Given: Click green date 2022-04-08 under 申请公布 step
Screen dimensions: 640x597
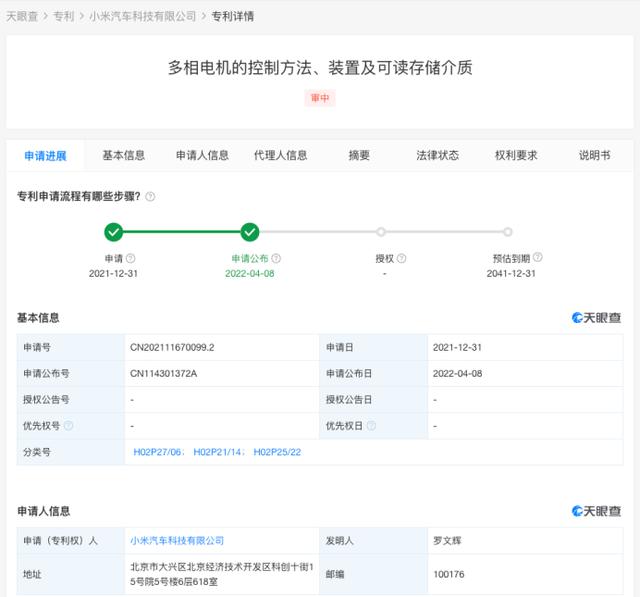Looking at the screenshot, I should pos(250,273).
